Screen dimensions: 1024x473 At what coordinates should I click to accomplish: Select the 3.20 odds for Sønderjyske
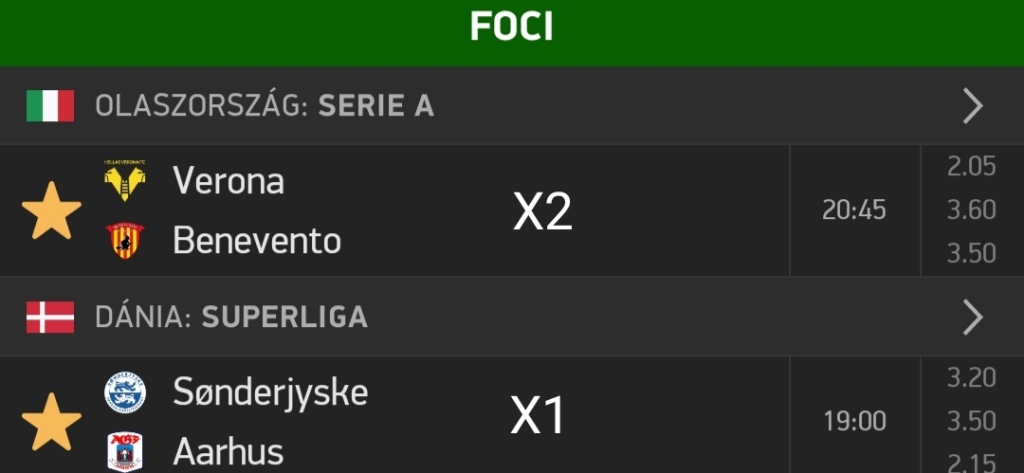[x=971, y=378]
